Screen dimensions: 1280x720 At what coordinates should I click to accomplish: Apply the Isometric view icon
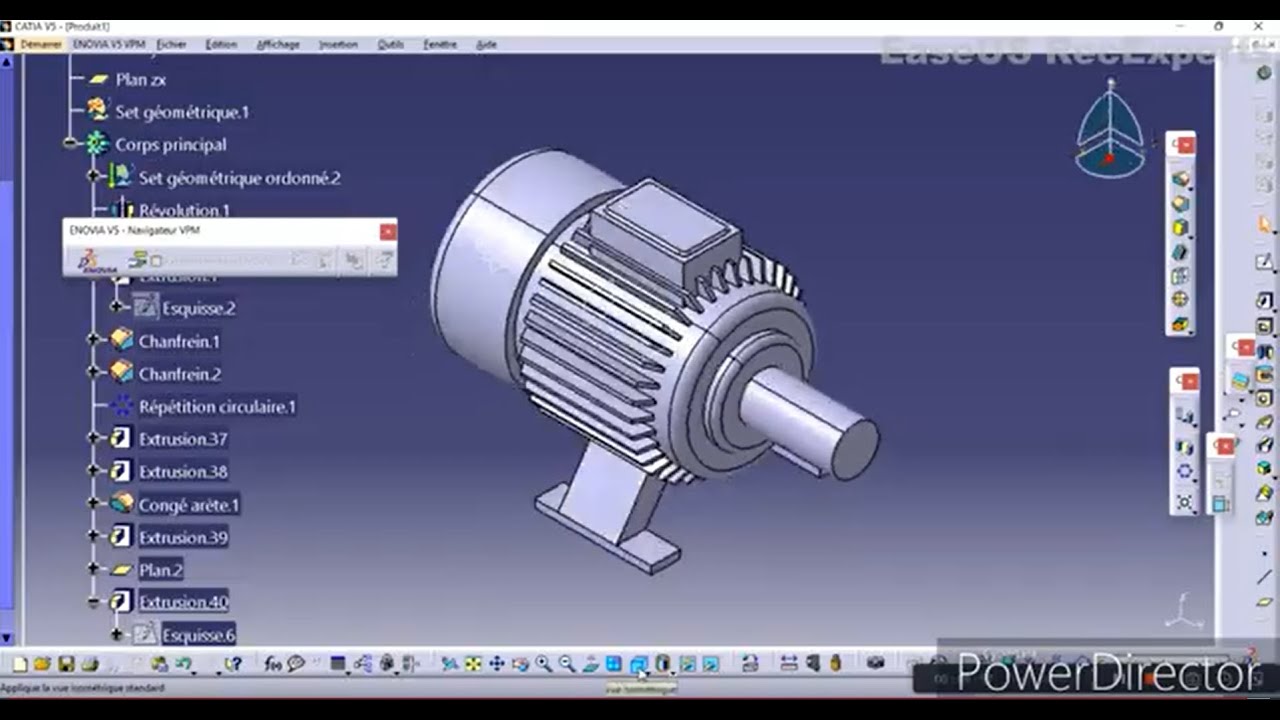[639, 663]
